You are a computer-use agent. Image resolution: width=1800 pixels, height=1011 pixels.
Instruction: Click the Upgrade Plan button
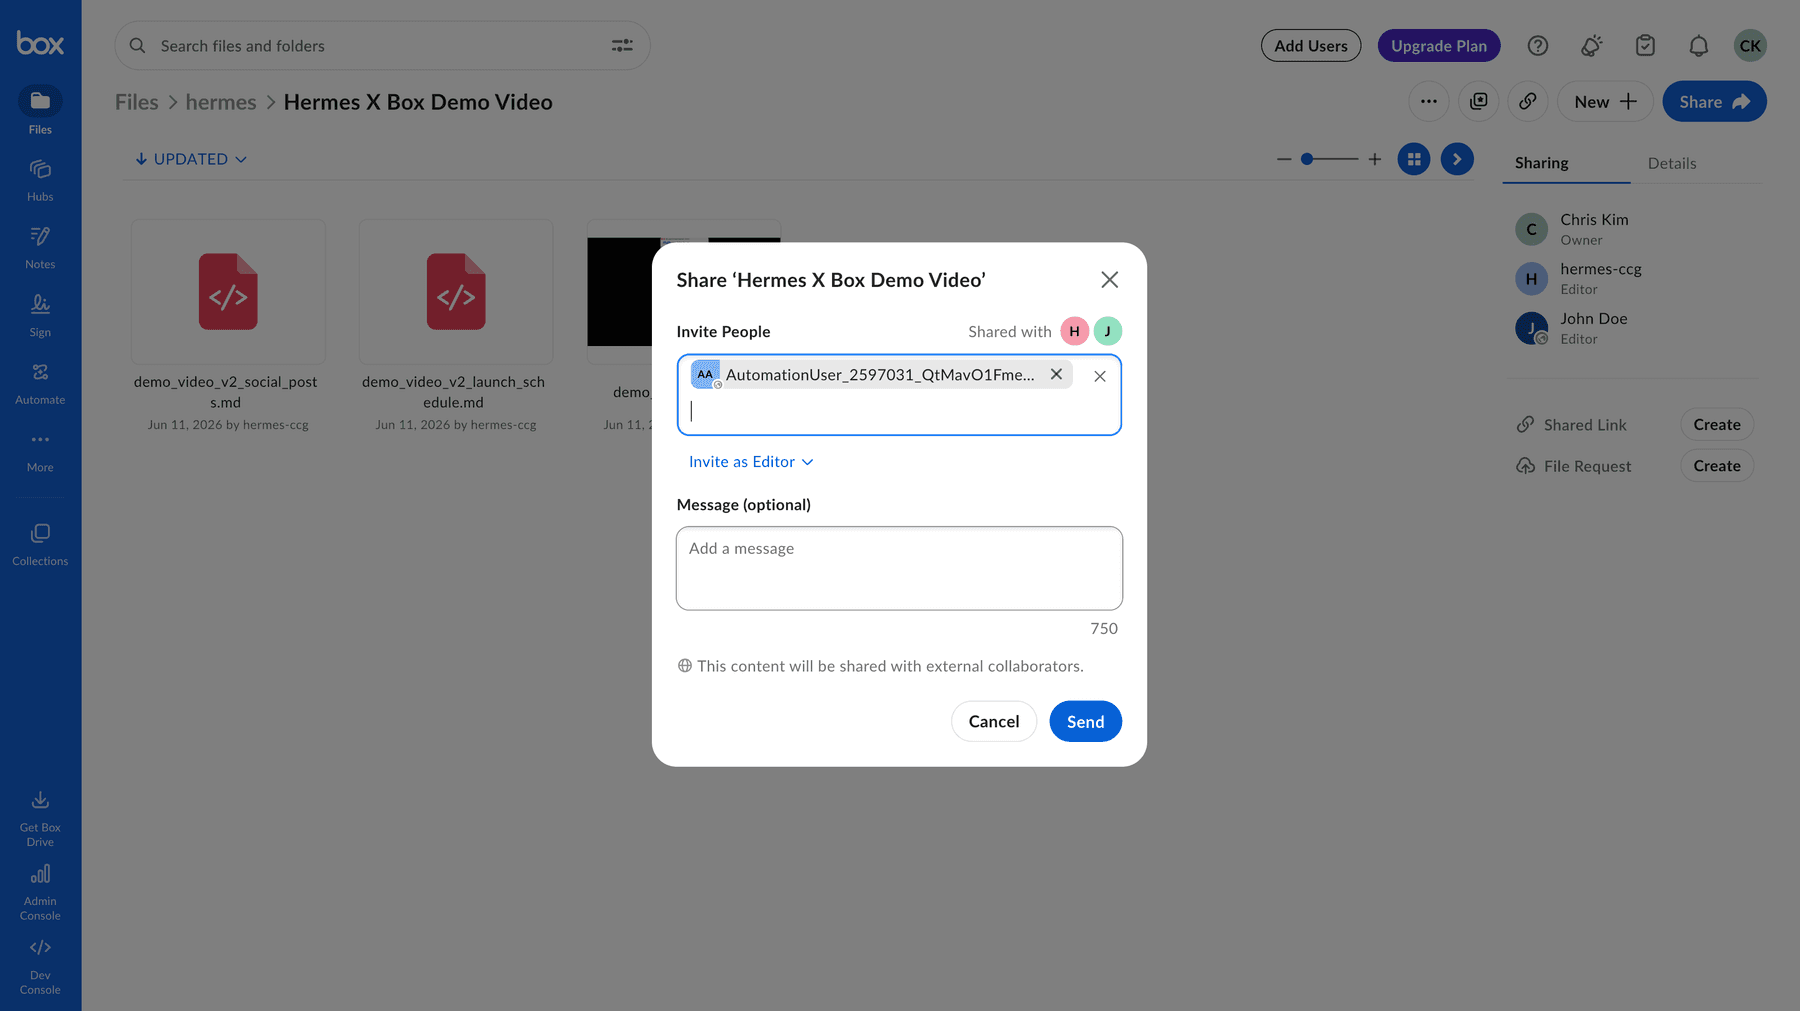coord(1438,46)
